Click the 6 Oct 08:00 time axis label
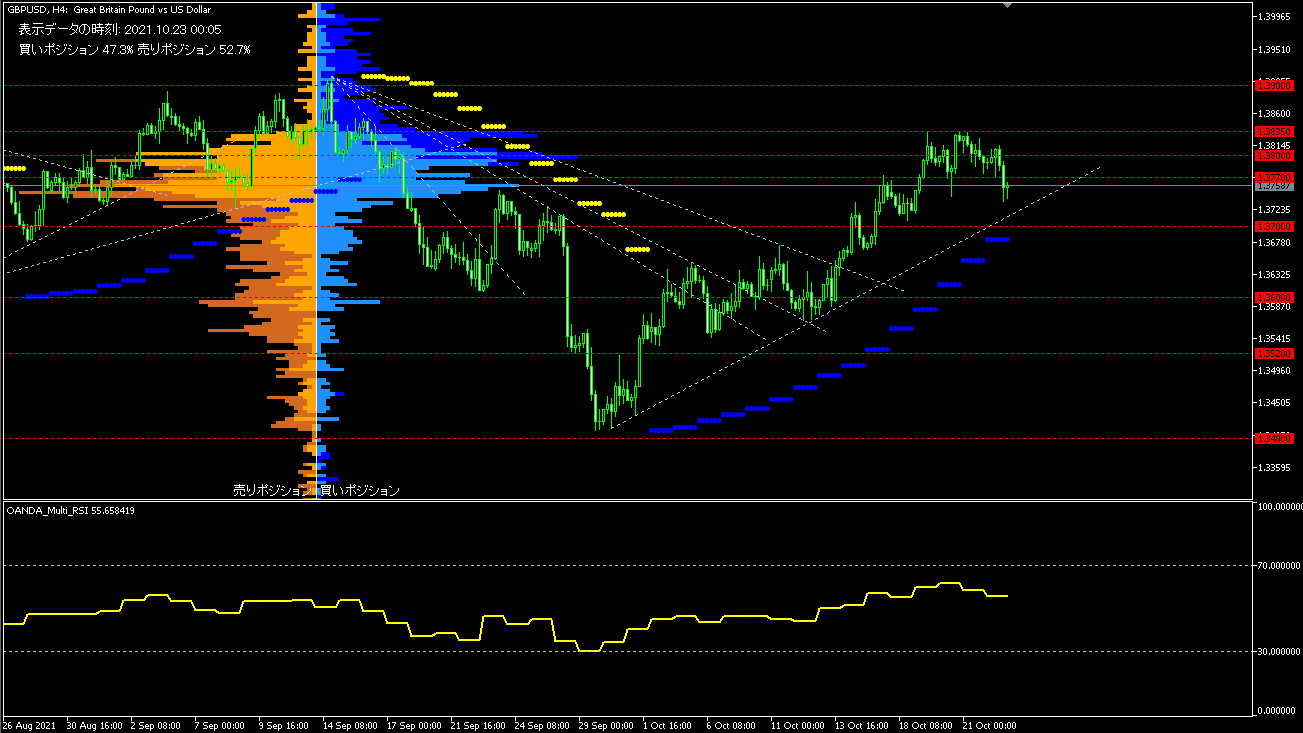 (x=732, y=724)
